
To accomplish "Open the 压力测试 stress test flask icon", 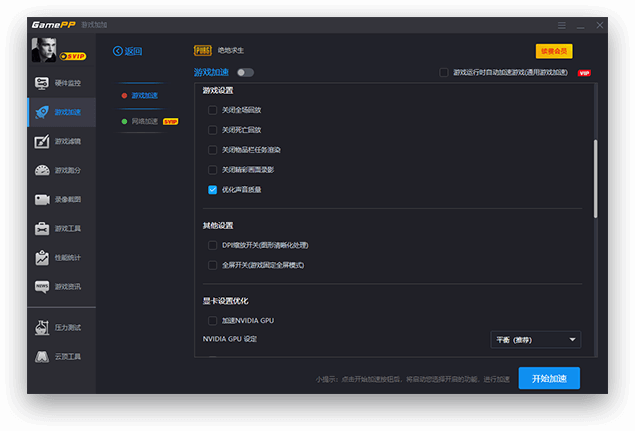I will coord(42,327).
